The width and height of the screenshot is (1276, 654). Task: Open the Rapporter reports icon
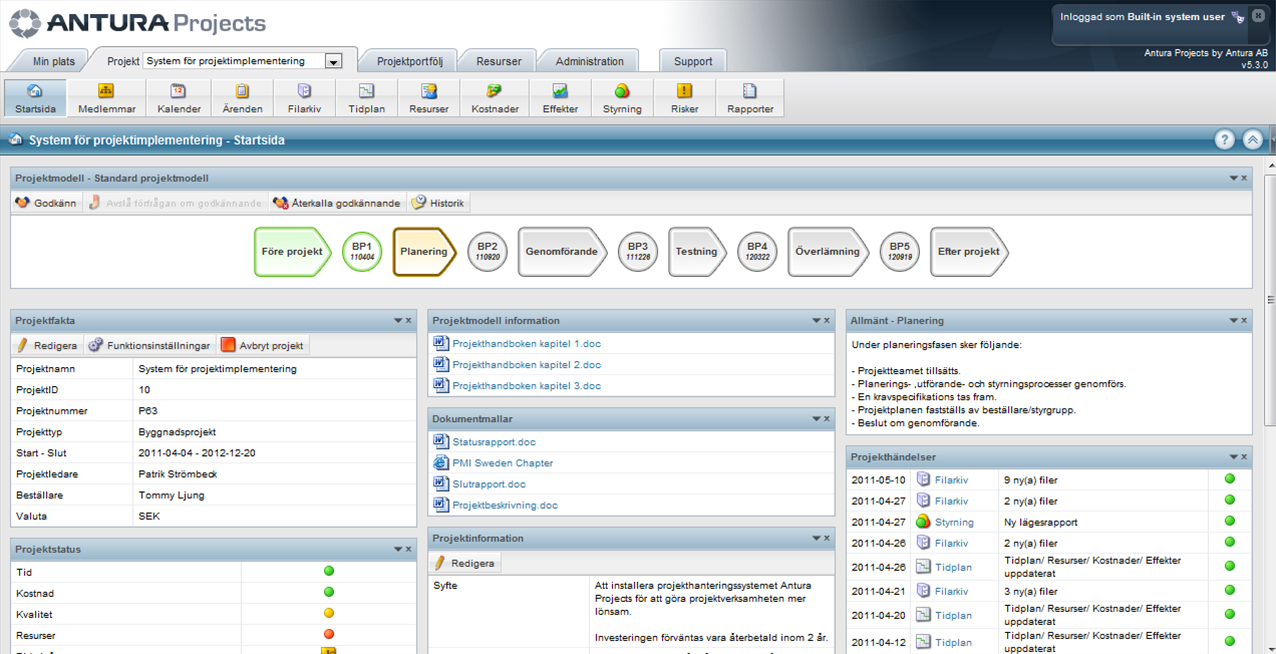coord(750,98)
